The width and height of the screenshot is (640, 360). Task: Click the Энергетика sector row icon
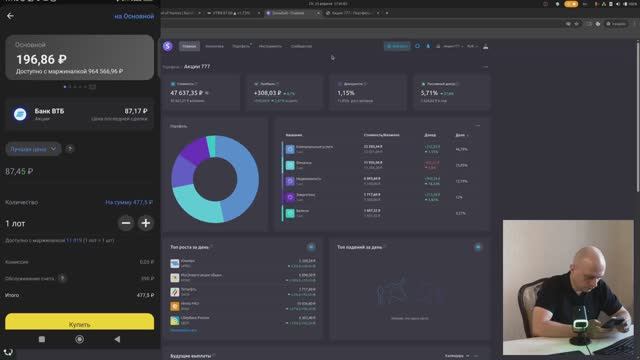click(290, 197)
